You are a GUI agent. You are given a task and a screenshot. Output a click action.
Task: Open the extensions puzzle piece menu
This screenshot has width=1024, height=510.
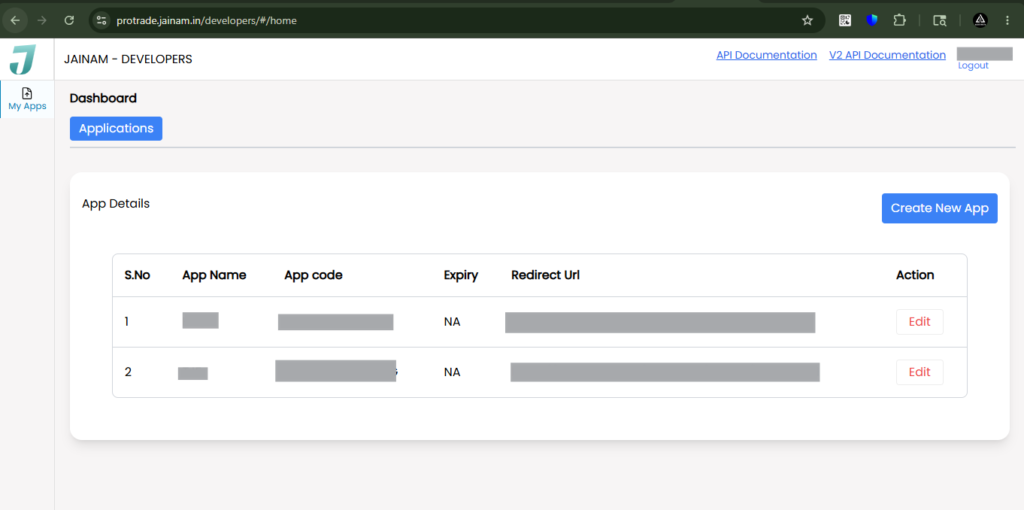[899, 20]
